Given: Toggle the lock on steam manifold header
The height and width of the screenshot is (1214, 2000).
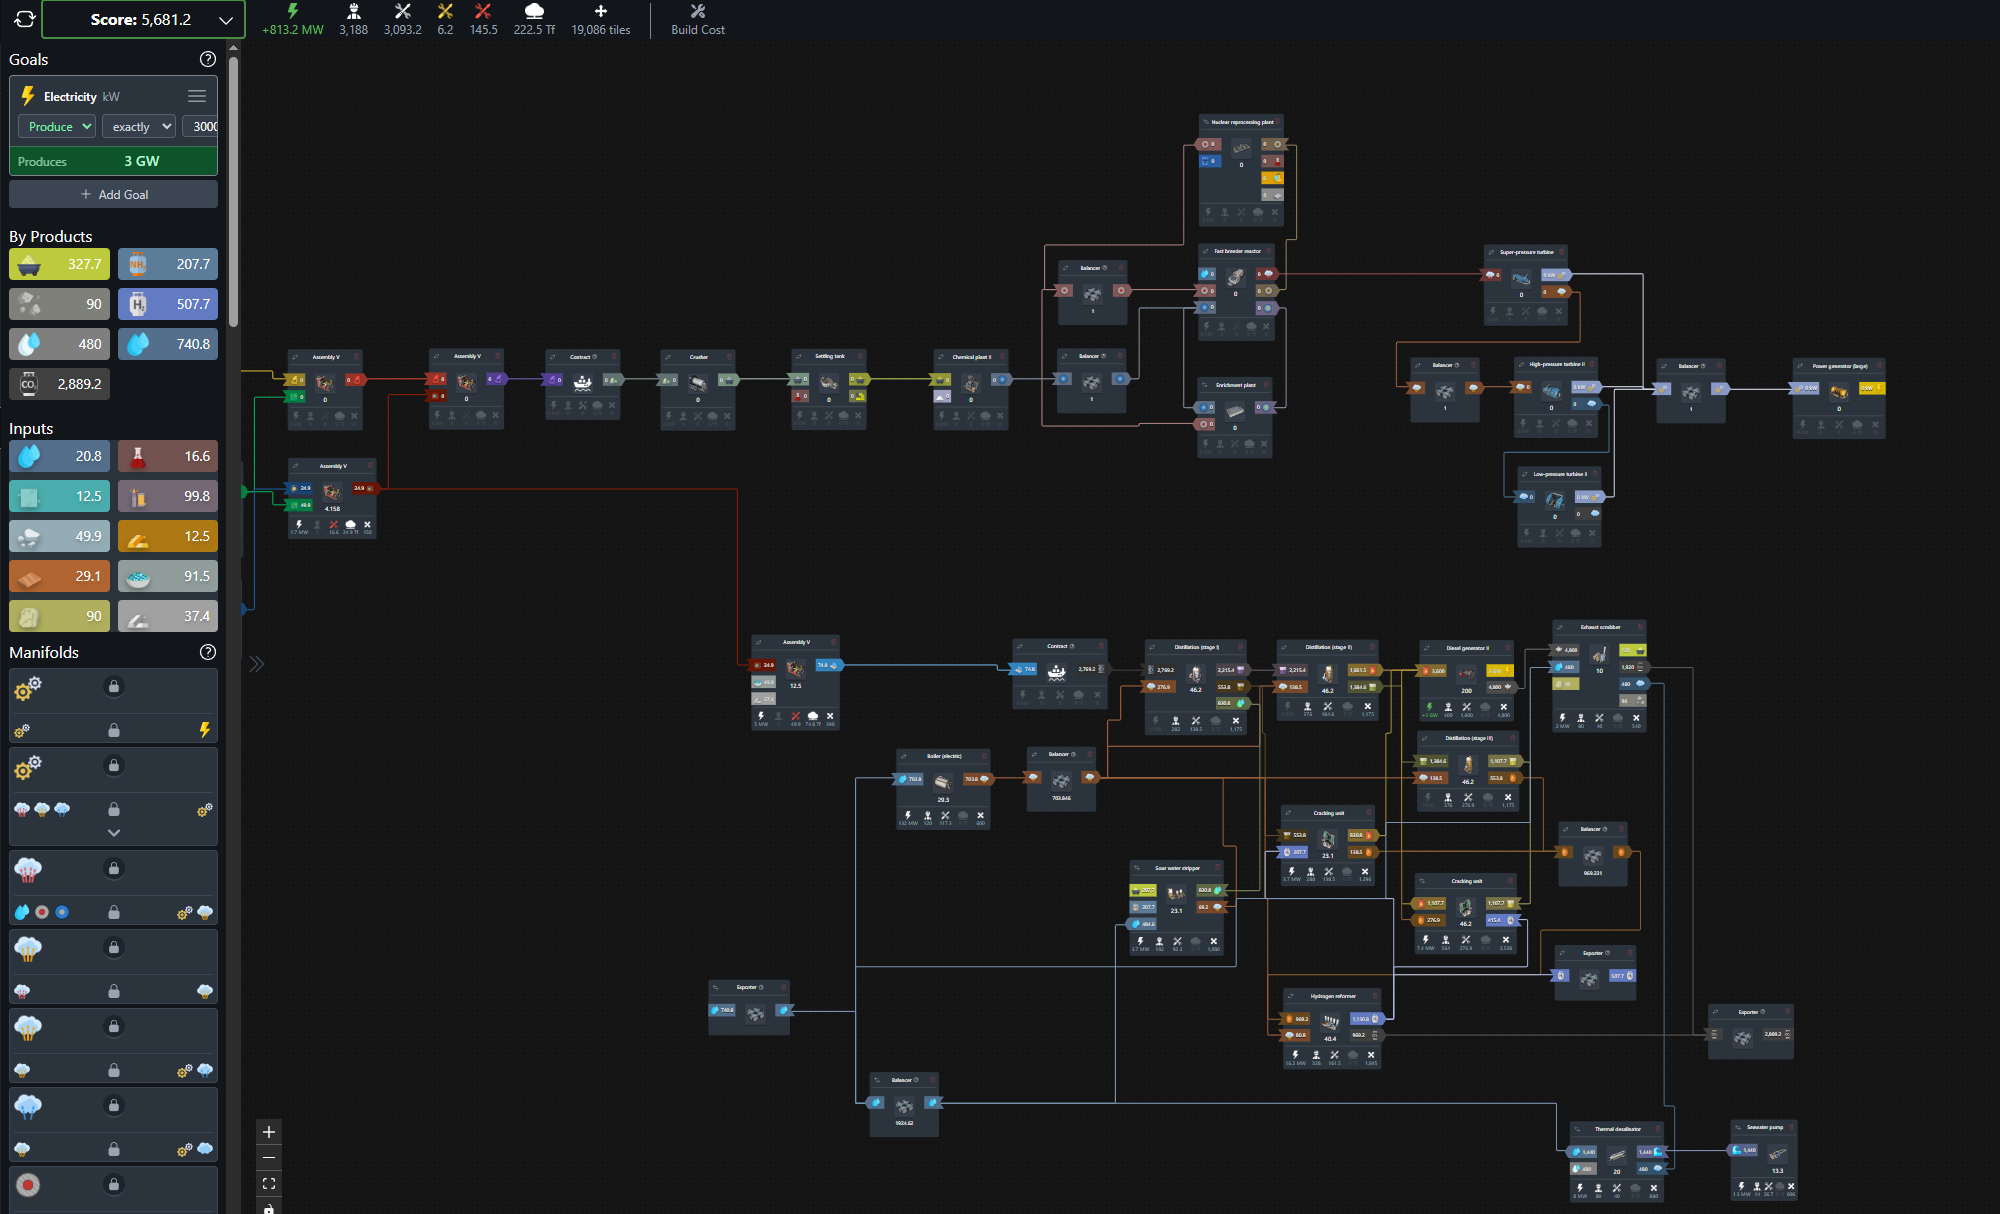Looking at the screenshot, I should click(114, 868).
